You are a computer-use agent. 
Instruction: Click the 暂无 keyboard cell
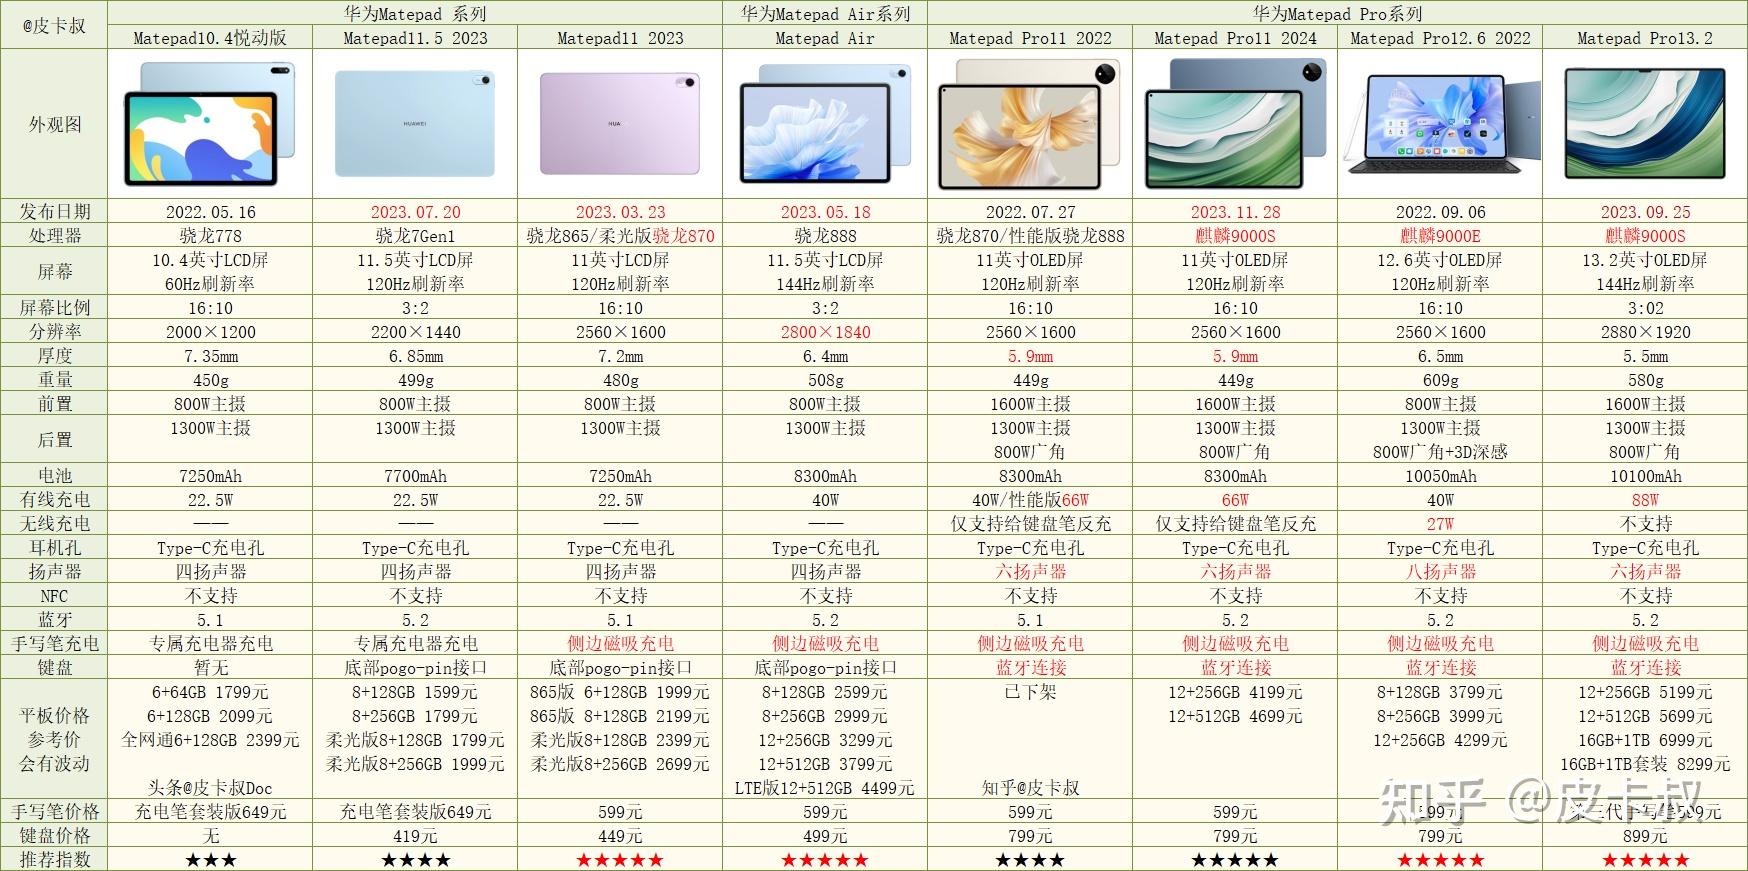click(210, 668)
